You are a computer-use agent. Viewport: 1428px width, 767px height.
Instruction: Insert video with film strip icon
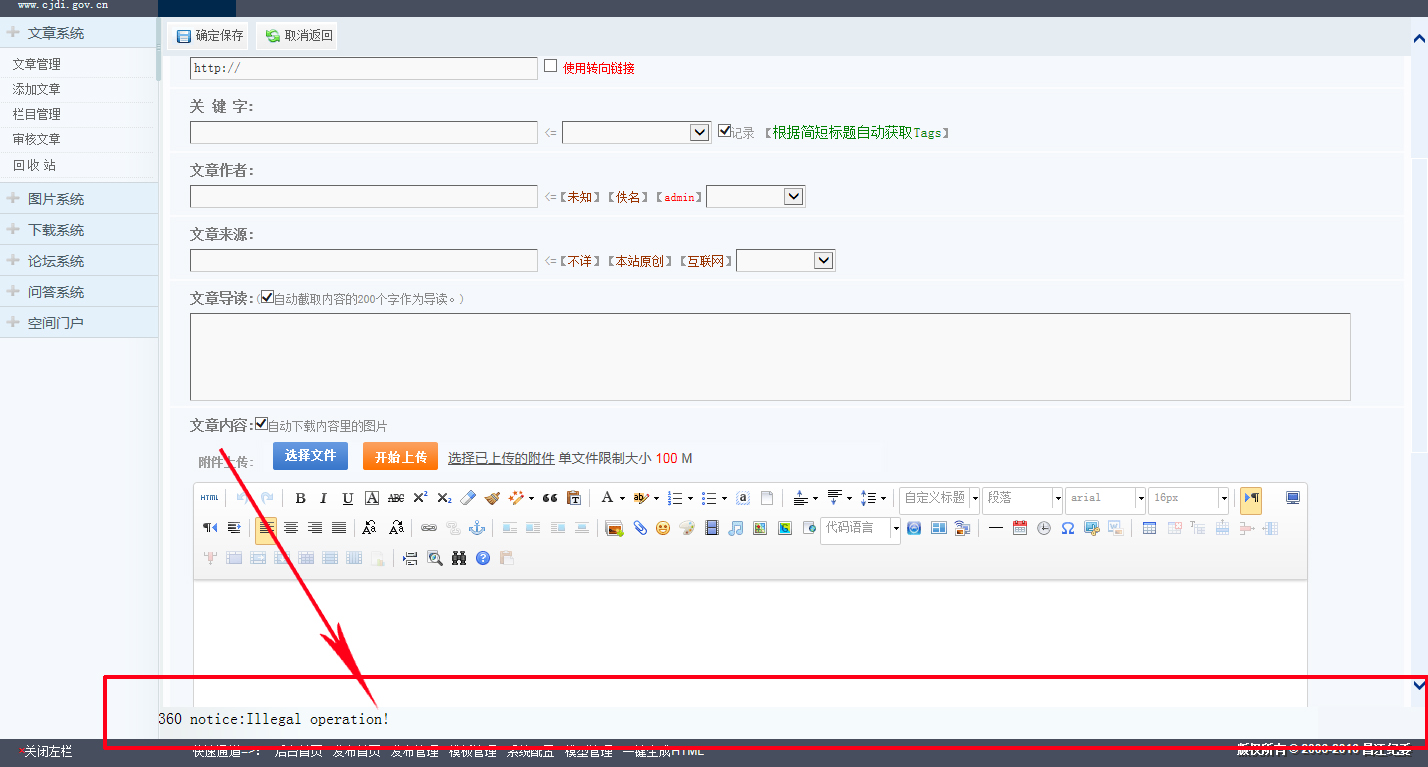coord(712,528)
